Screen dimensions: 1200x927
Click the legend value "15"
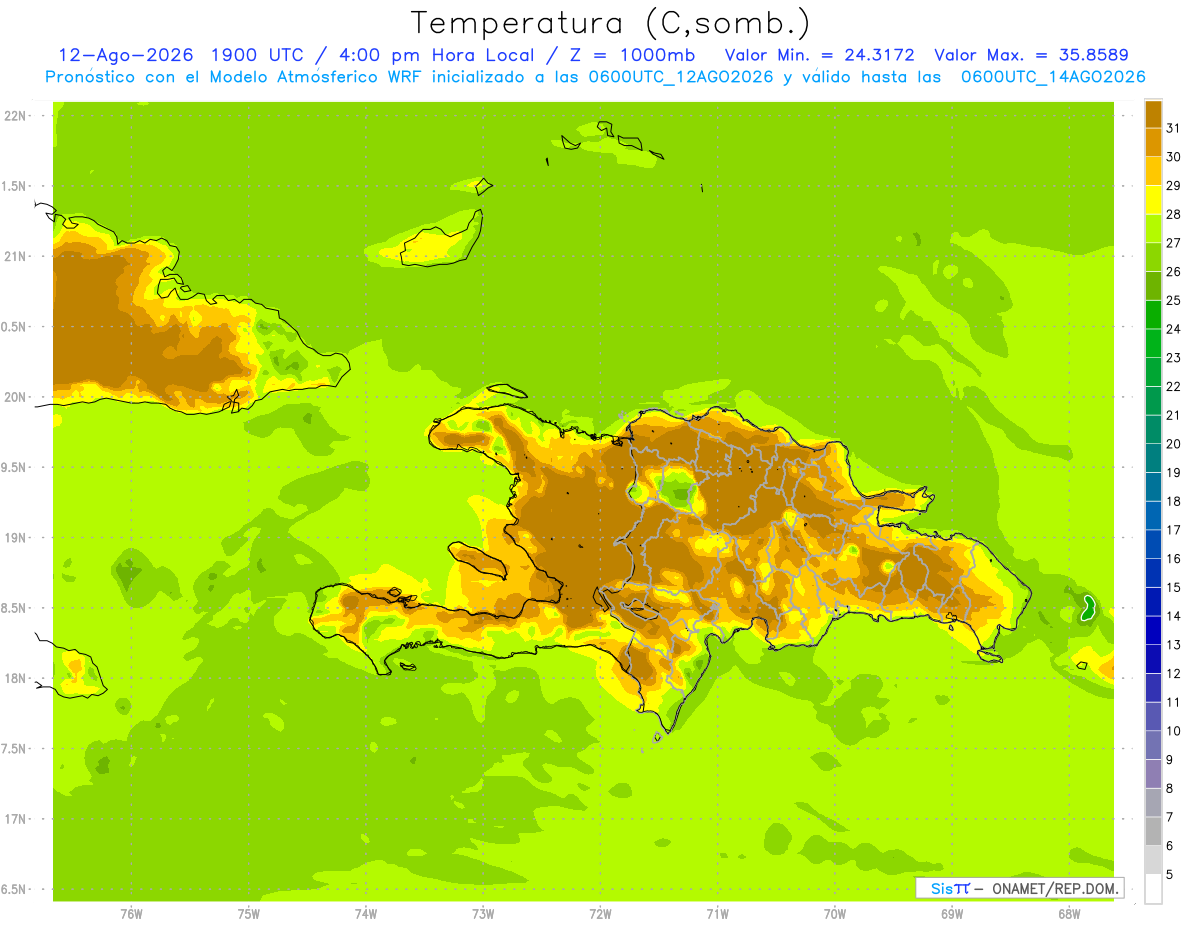[1173, 587]
